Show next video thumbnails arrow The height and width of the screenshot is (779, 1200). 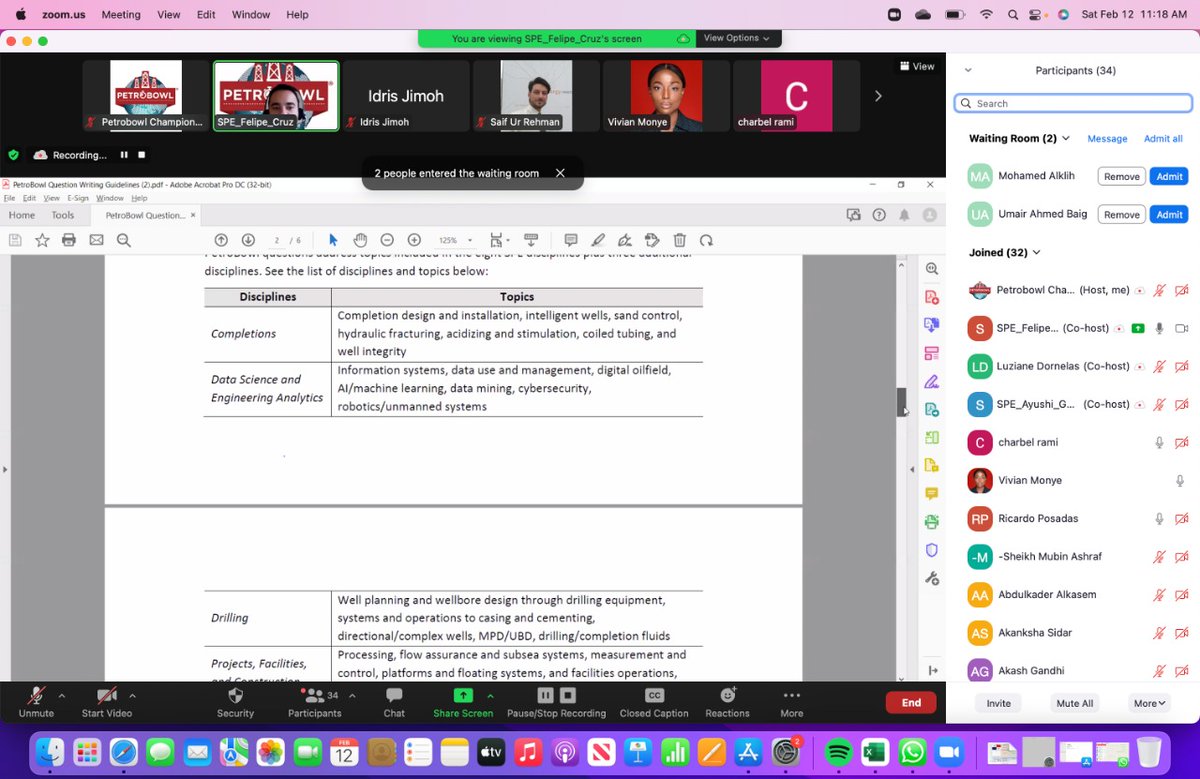pos(878,96)
